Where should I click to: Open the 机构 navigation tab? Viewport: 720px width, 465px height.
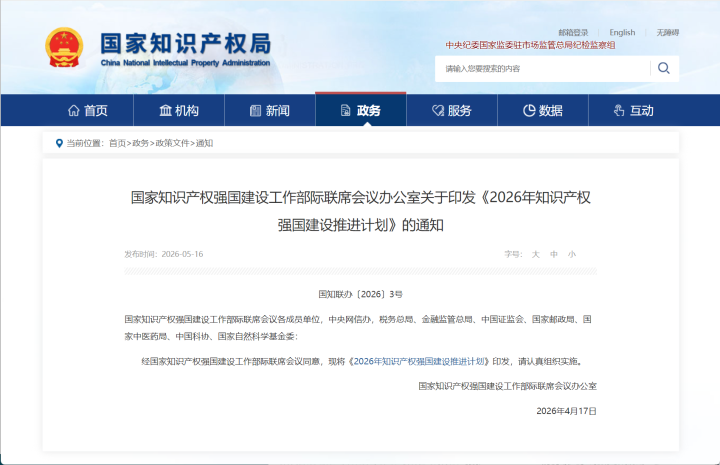pos(179,110)
